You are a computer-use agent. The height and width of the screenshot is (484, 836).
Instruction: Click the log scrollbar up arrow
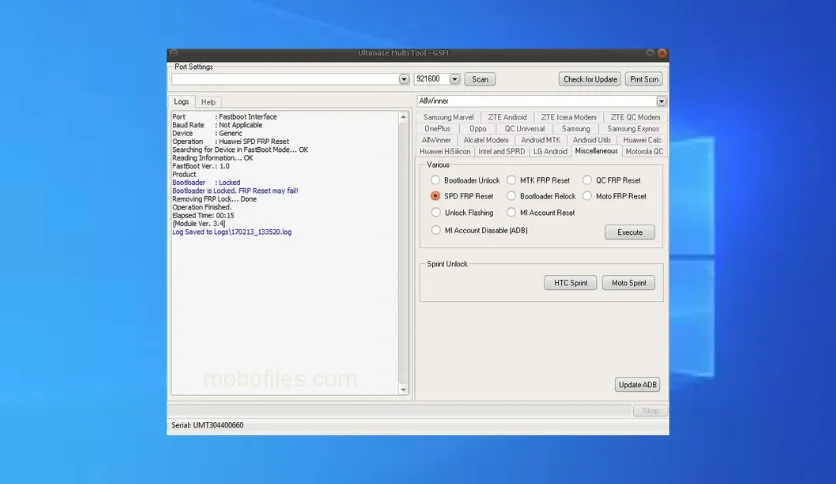pyautogui.click(x=403, y=117)
